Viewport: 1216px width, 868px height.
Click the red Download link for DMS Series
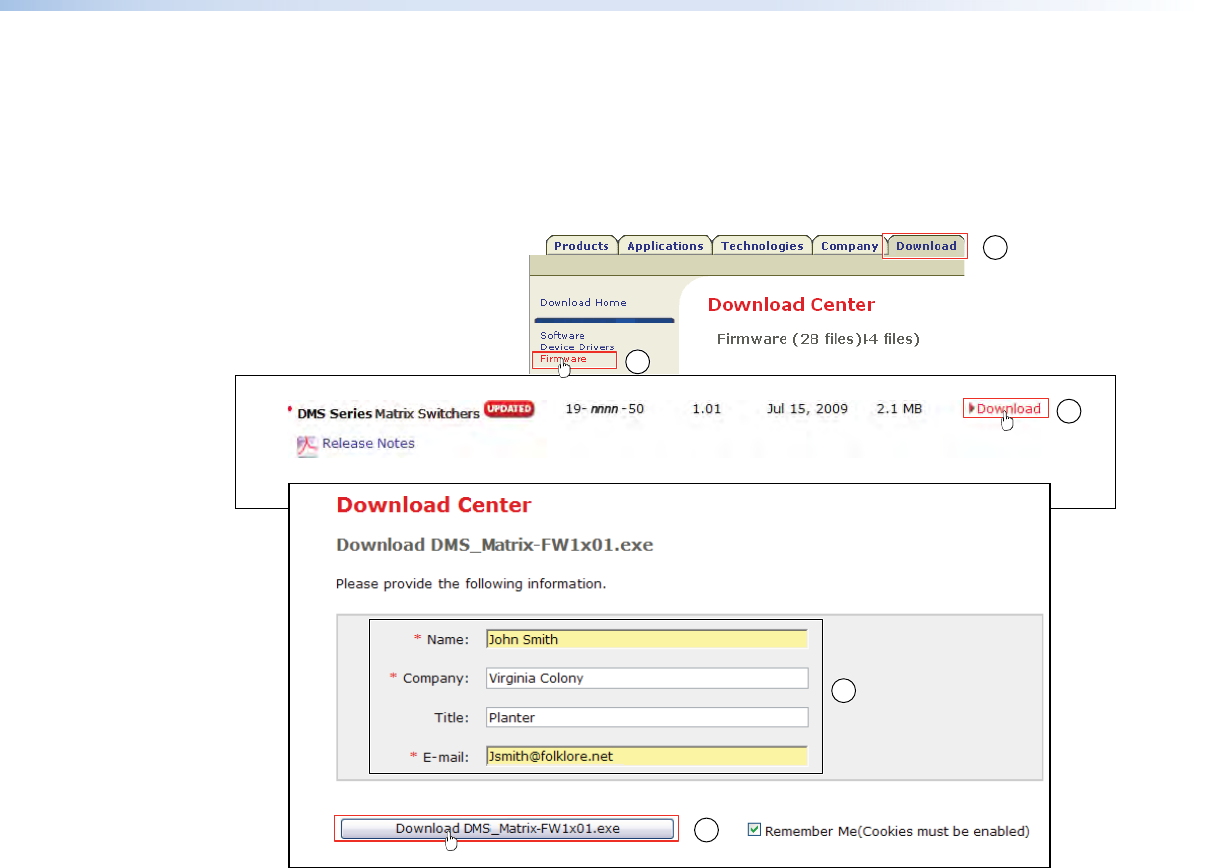pos(1008,408)
